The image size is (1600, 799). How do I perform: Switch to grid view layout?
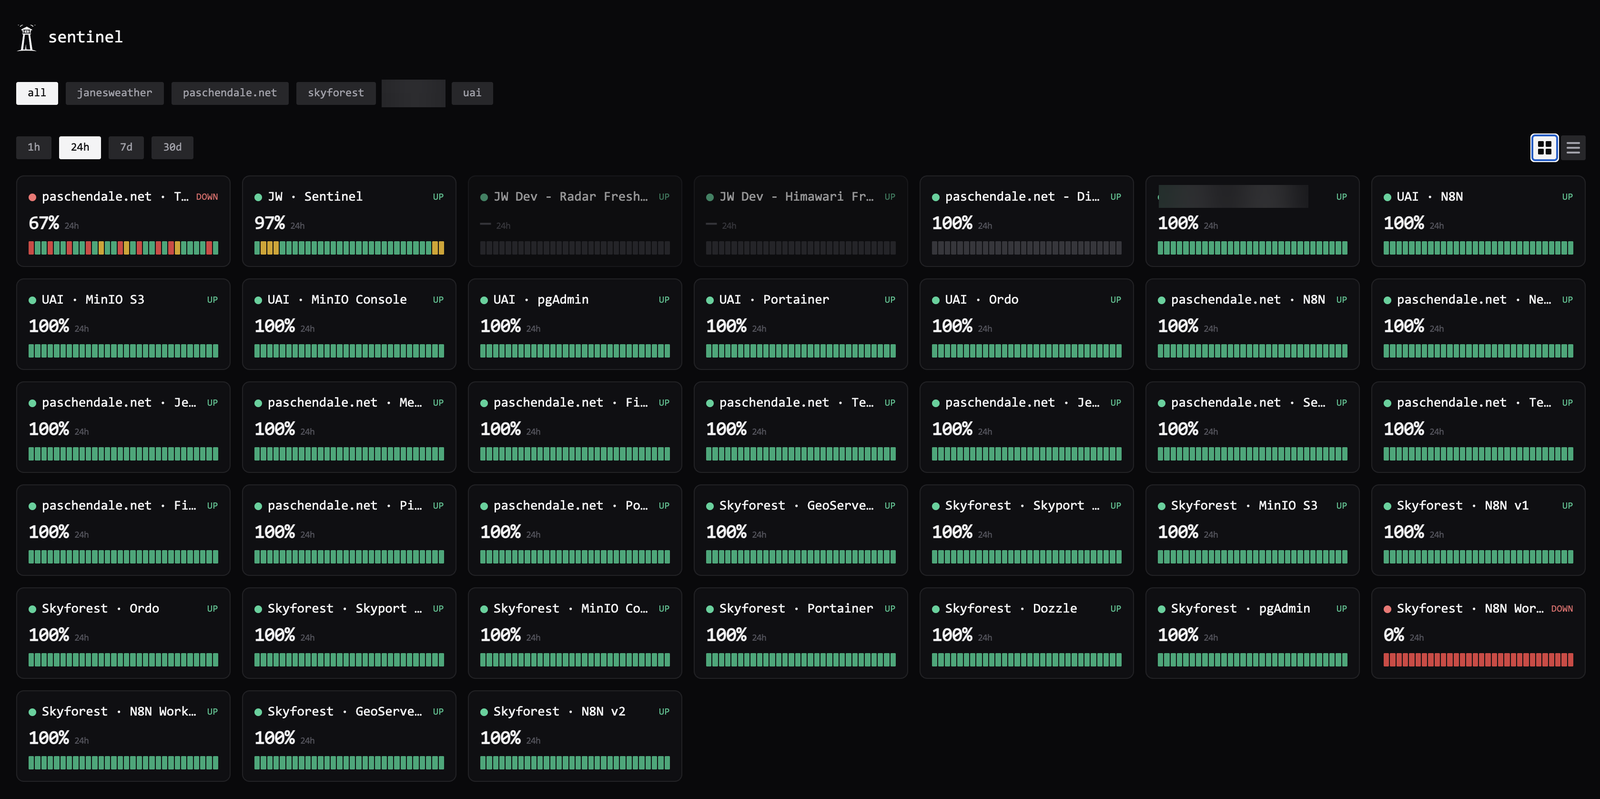click(x=1545, y=148)
